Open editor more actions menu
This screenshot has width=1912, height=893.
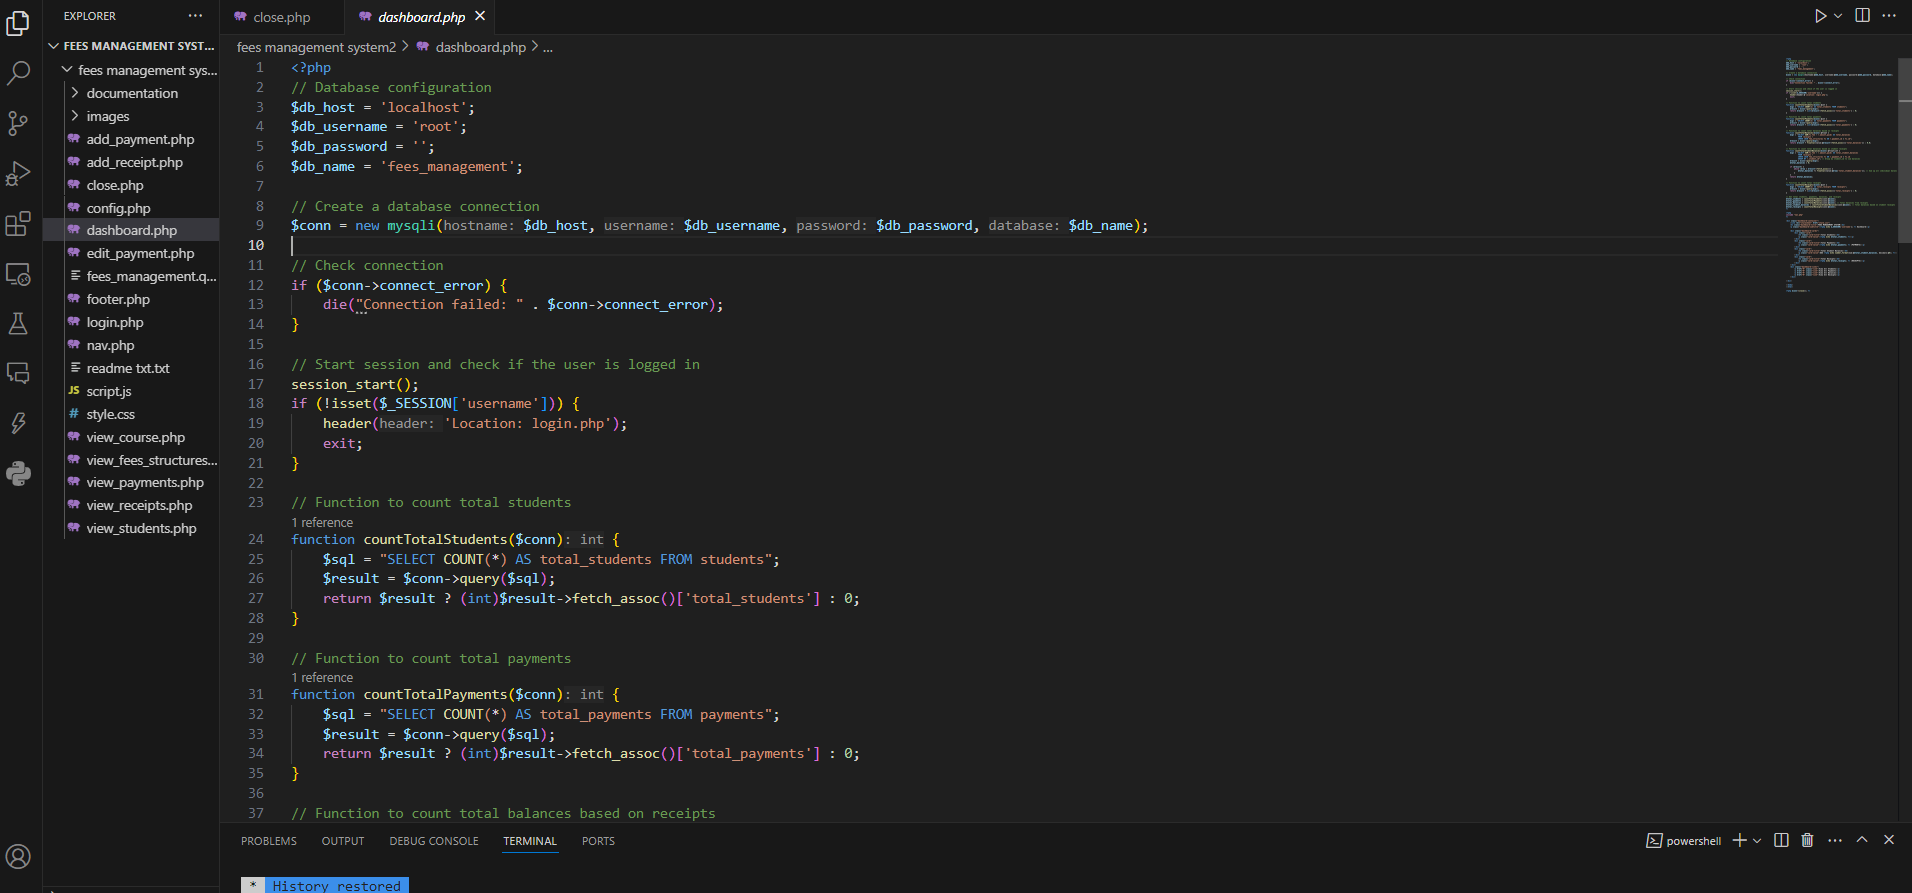(x=1889, y=16)
